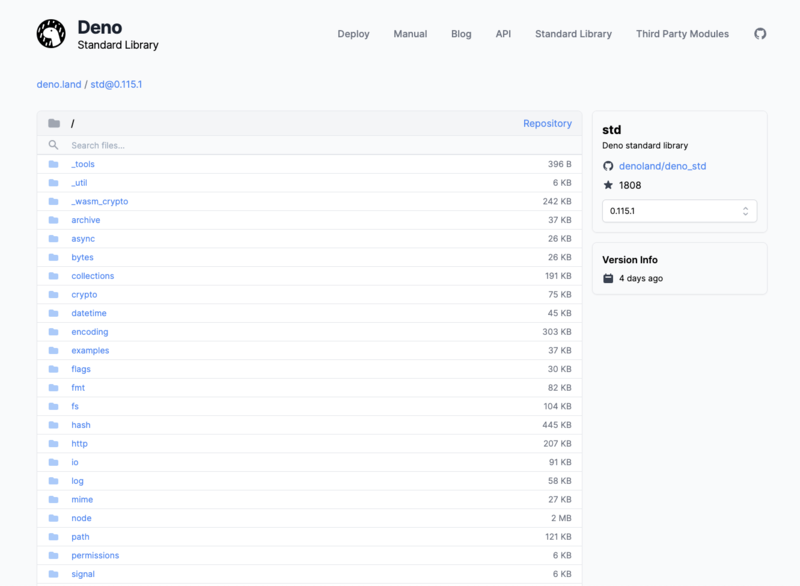Open the version selector showing 0.115.1
Image resolution: width=800 pixels, height=586 pixels.
(679, 211)
